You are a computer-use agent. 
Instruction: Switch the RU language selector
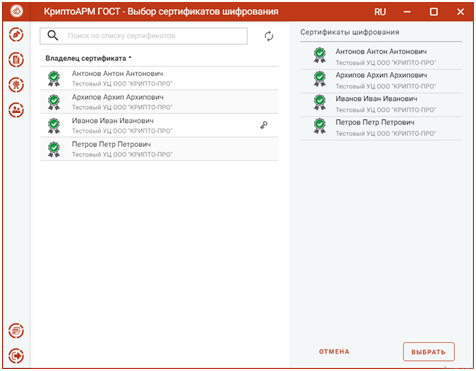click(x=380, y=12)
